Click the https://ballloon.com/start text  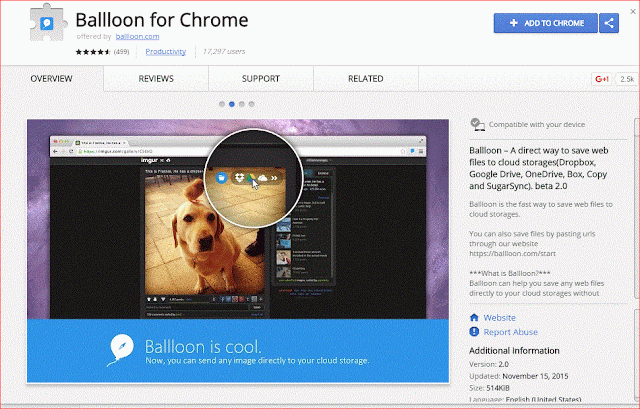[512, 253]
